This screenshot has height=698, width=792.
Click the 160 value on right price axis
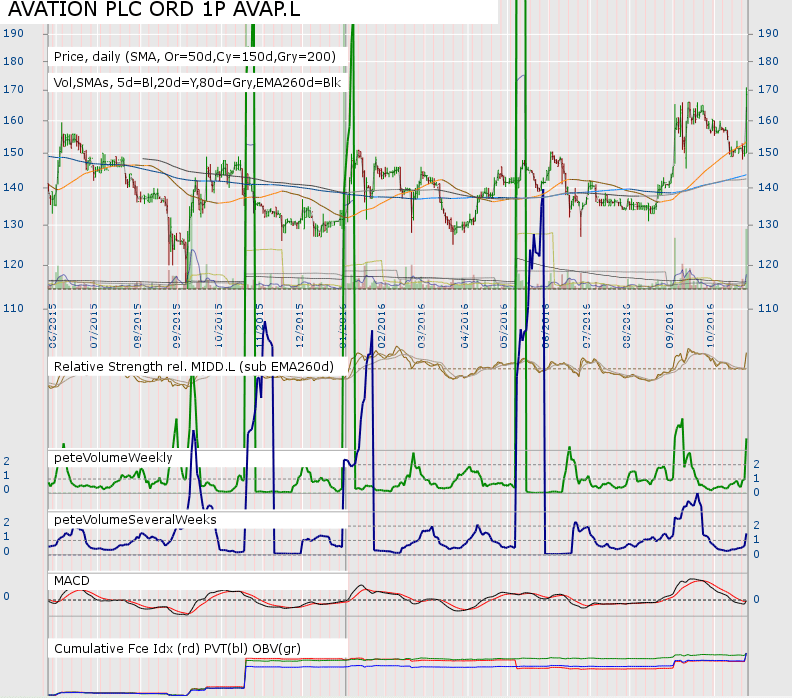tap(768, 120)
